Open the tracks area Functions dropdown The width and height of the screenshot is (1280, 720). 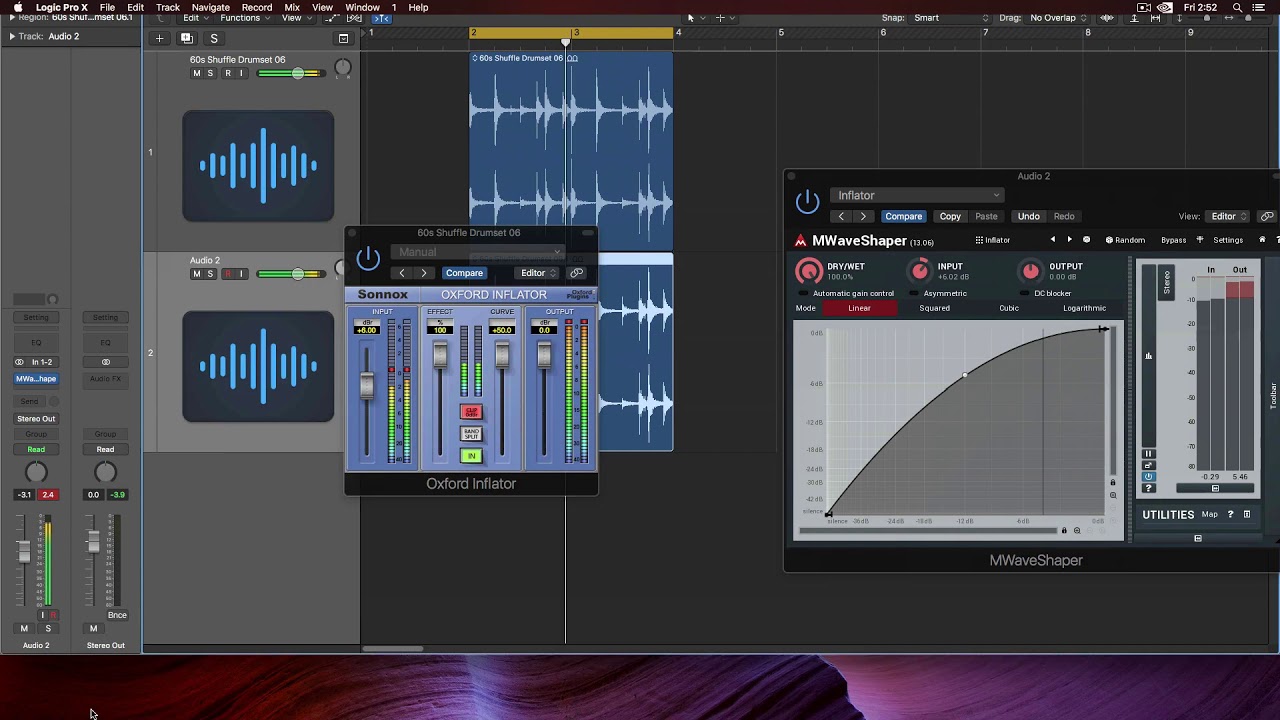click(x=245, y=18)
